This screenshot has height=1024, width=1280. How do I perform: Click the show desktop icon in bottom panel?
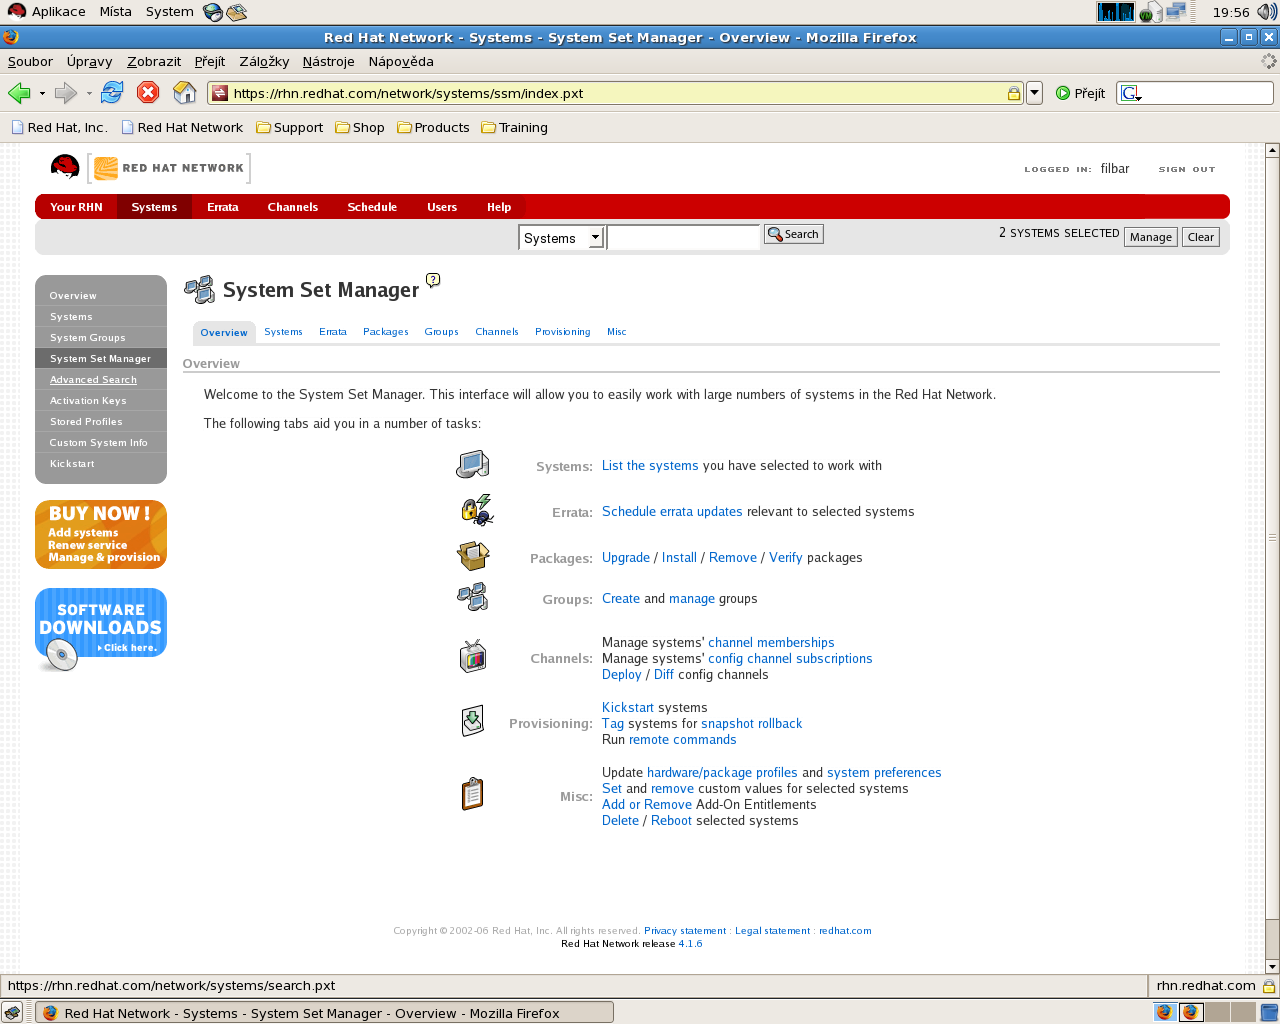pos(12,1013)
